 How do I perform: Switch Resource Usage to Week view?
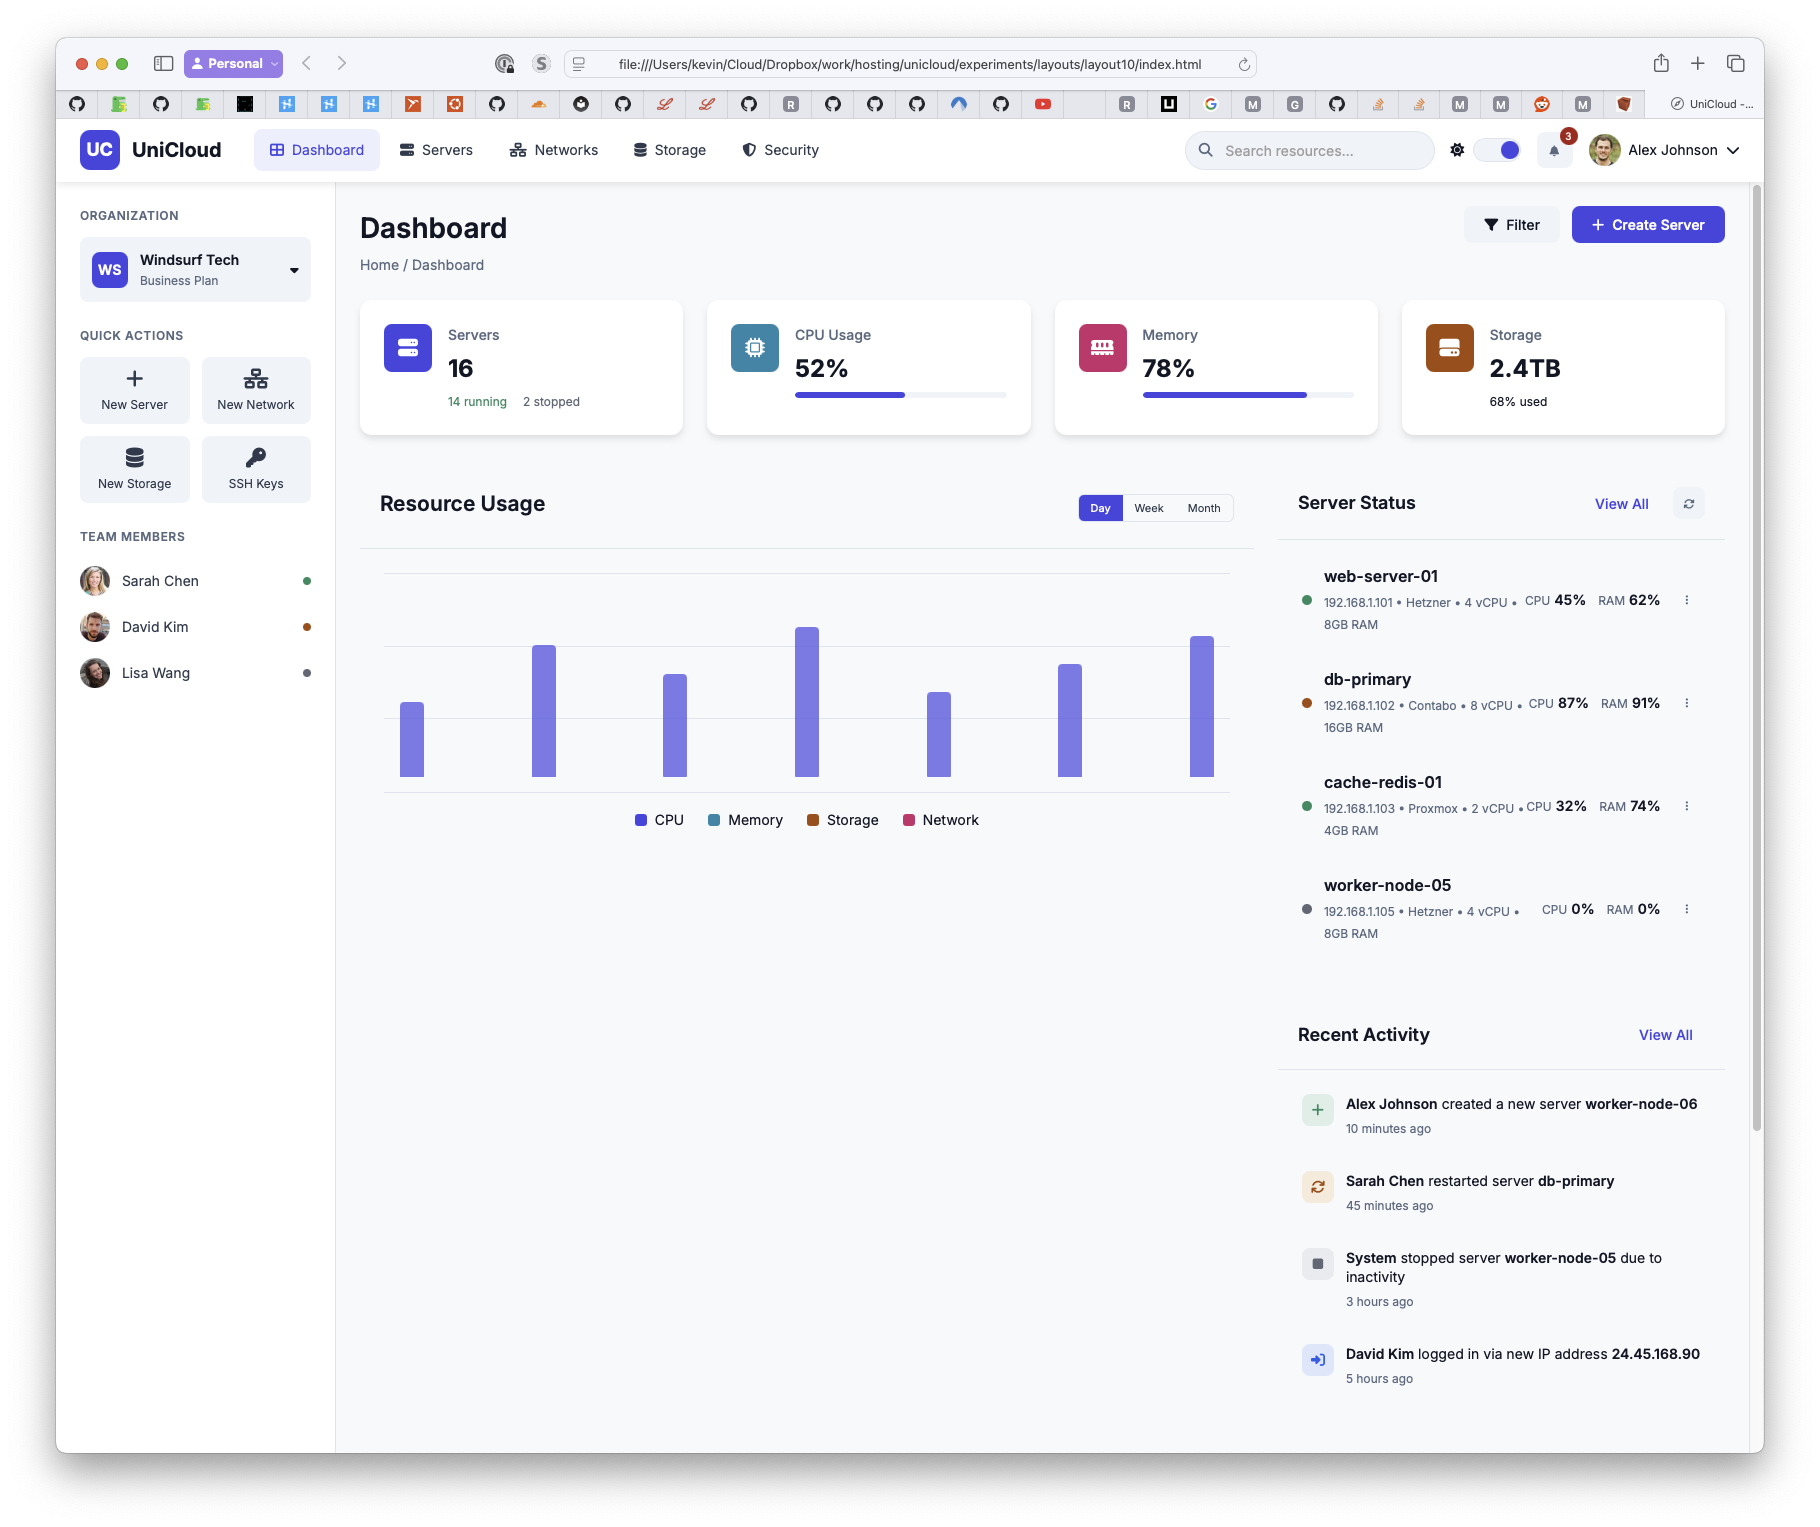click(x=1148, y=508)
